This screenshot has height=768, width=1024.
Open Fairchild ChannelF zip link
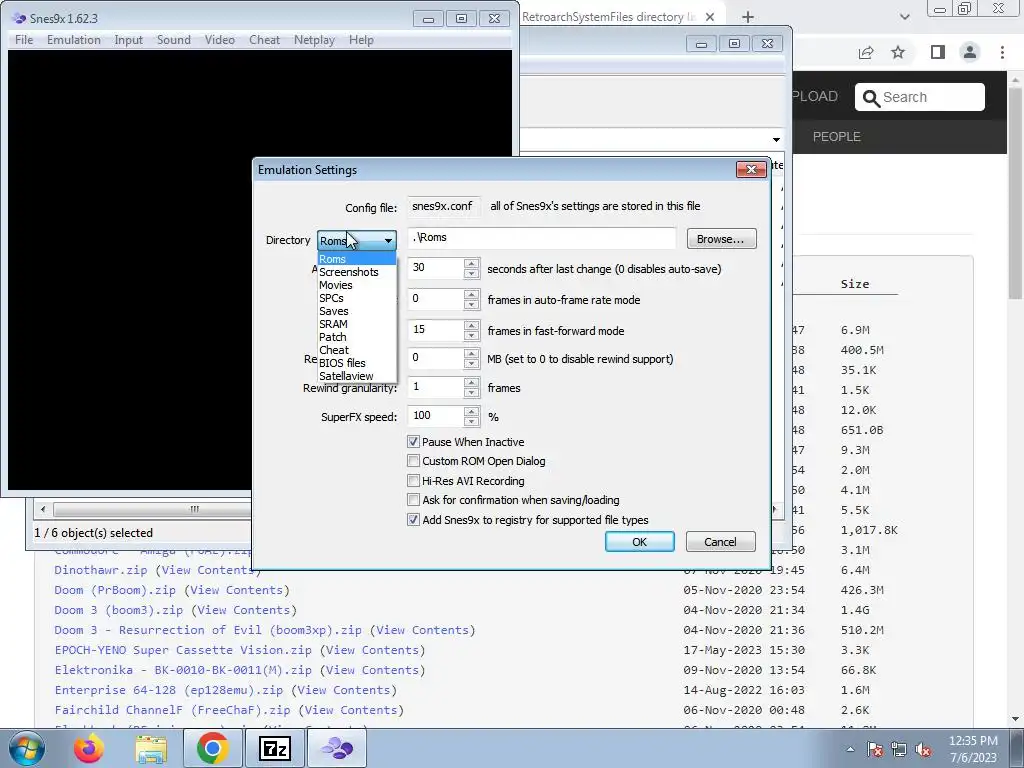click(172, 711)
